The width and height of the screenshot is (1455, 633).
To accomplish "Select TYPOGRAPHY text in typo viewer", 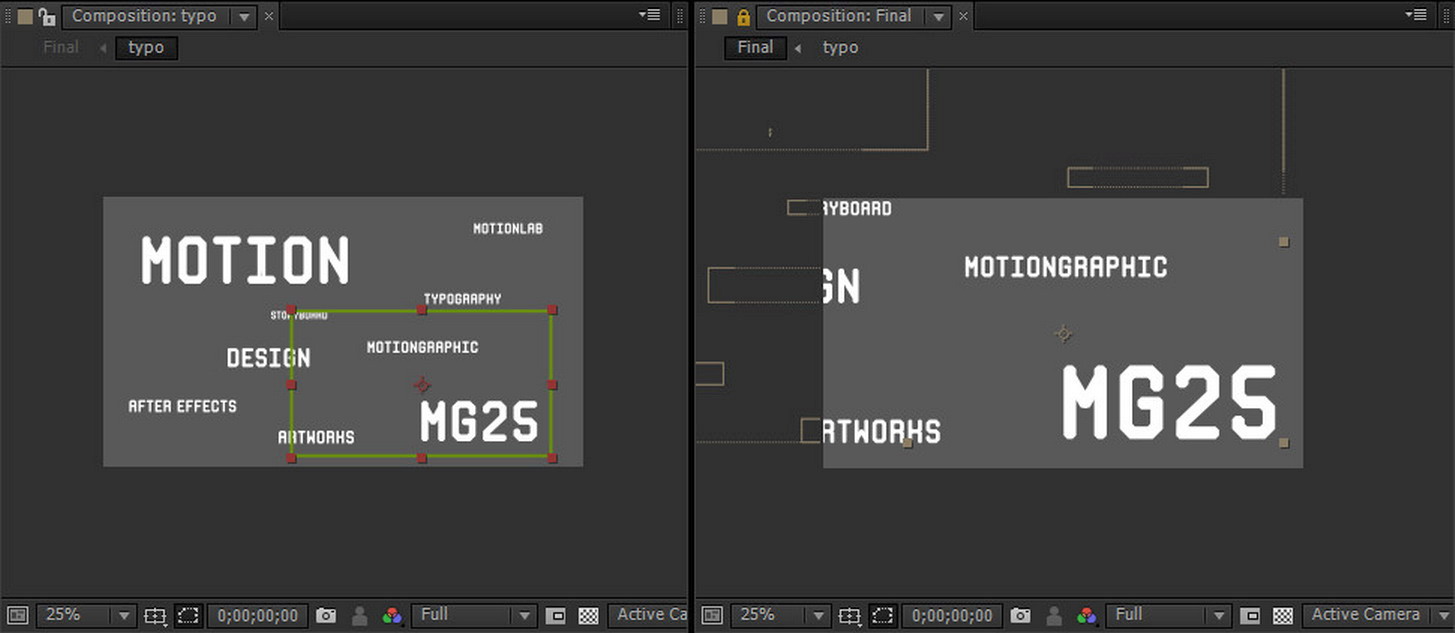I will [462, 298].
